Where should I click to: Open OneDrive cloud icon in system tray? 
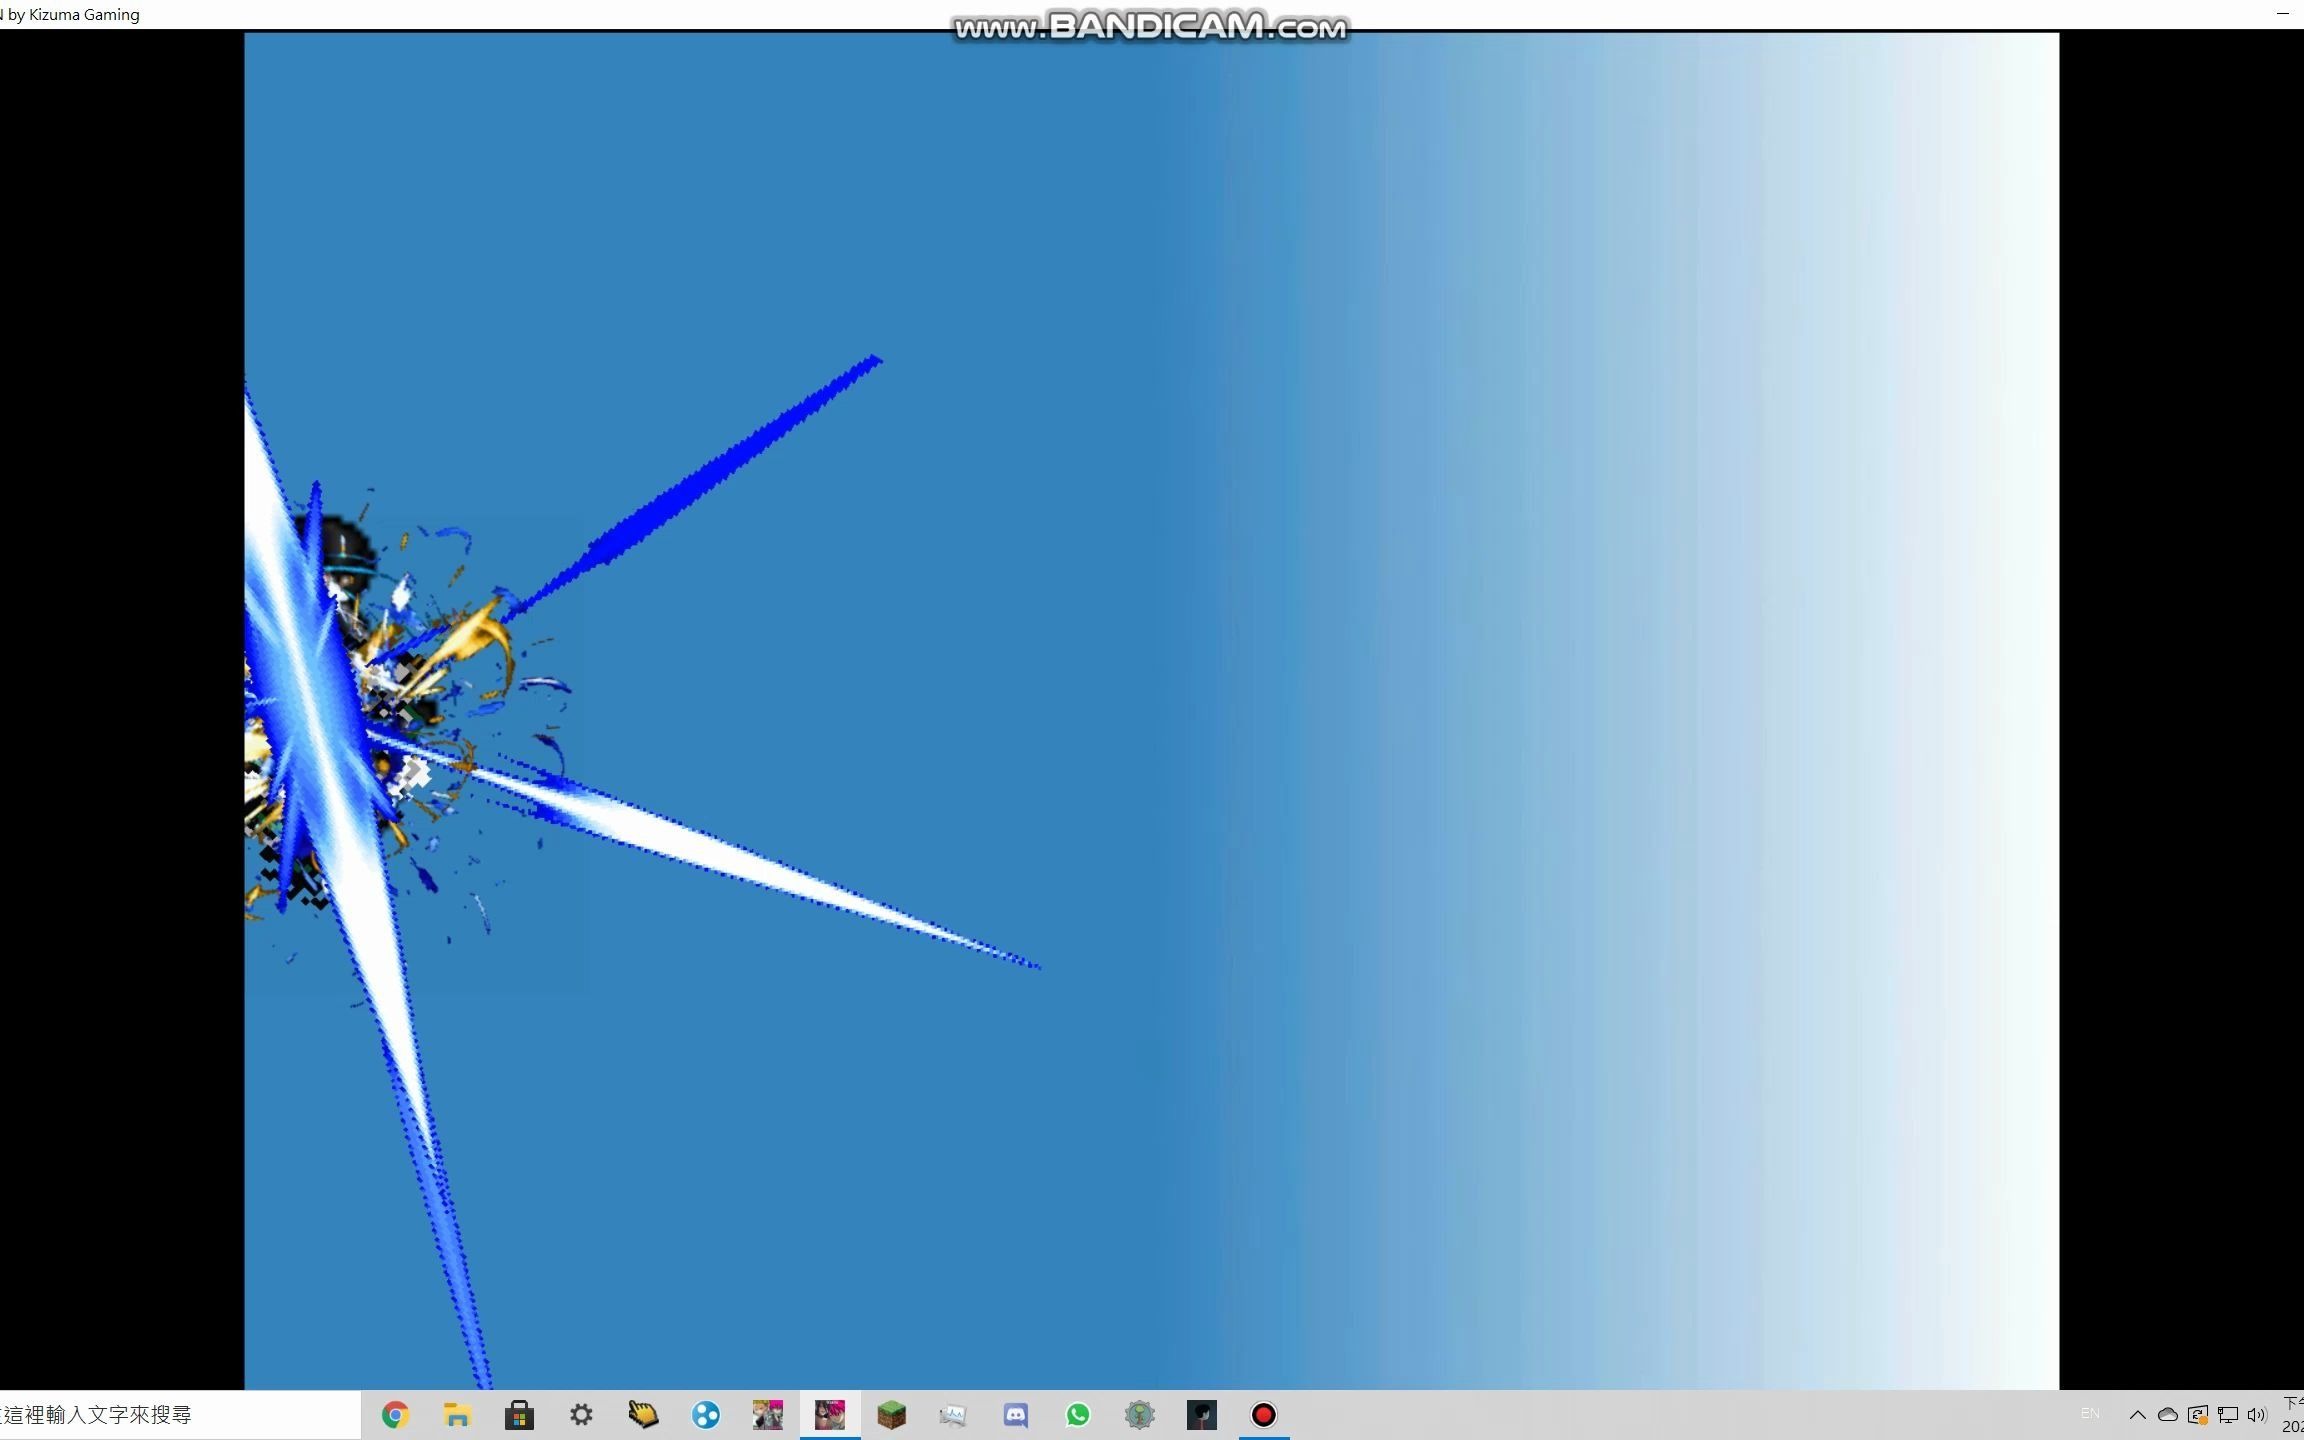(x=2167, y=1415)
